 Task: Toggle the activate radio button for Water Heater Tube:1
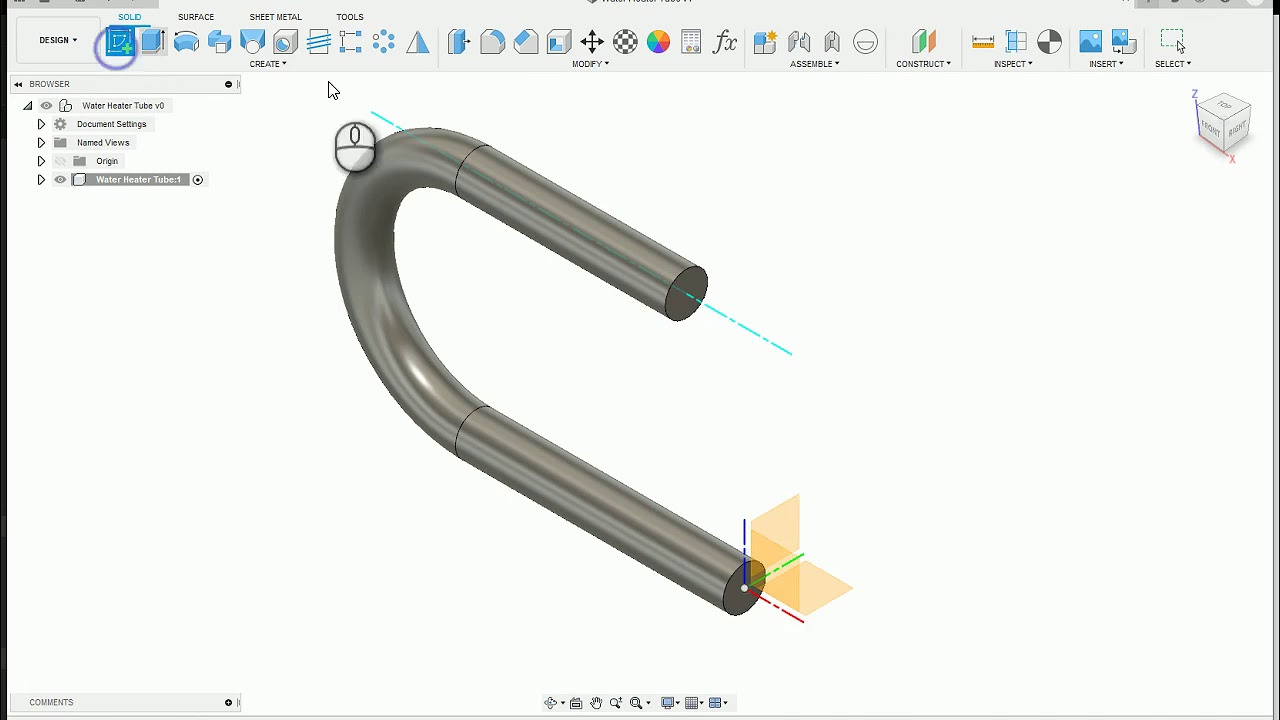198,180
